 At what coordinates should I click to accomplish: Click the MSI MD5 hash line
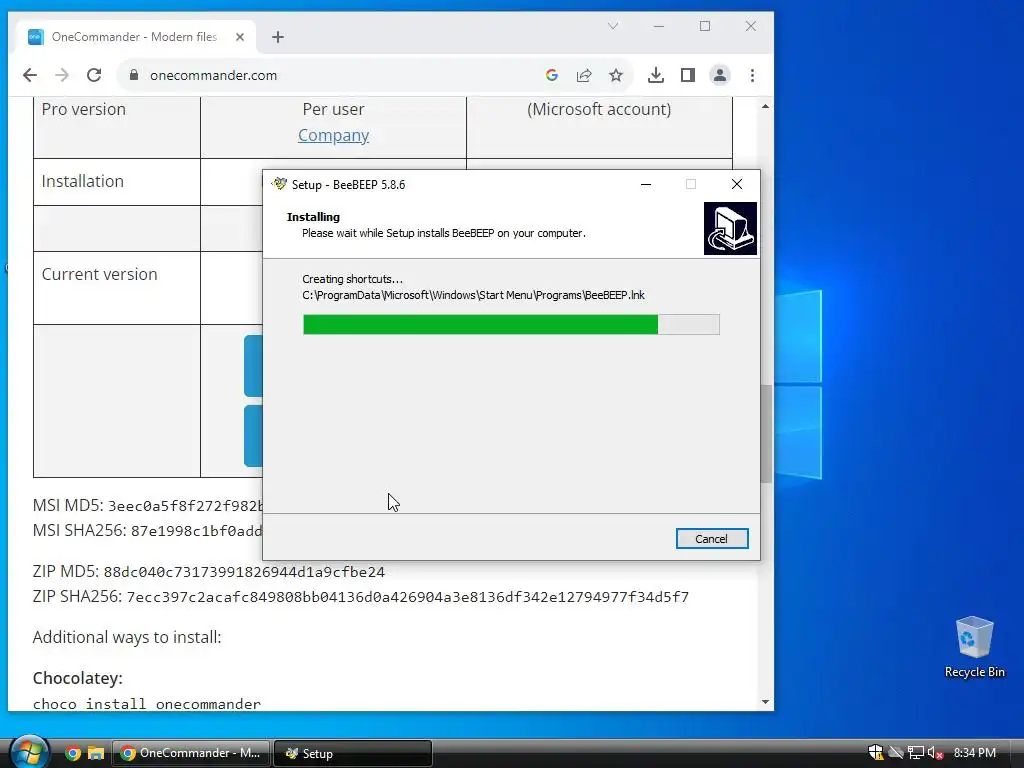point(148,505)
